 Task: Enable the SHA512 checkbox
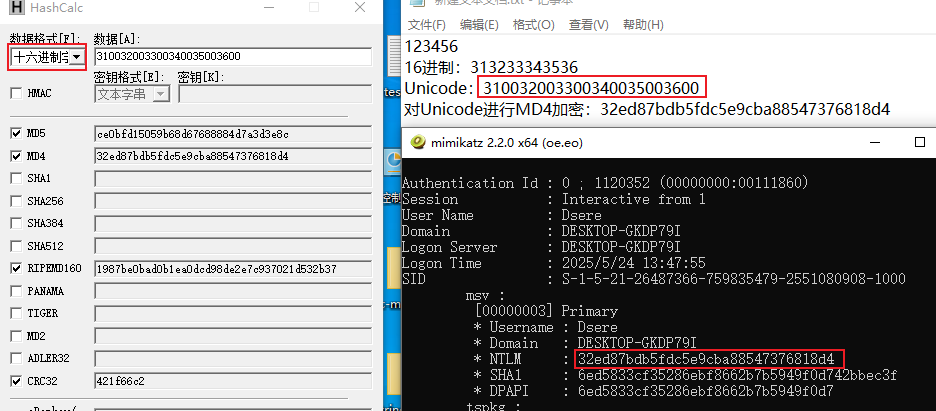click(16, 246)
